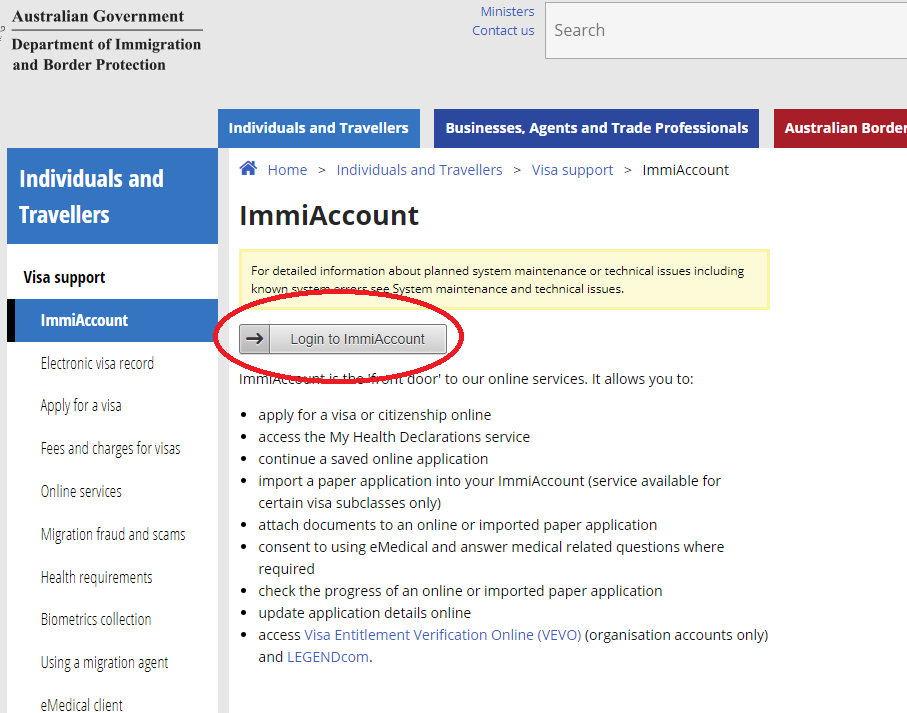
Task: Open Fees and charges for visas
Action: point(110,449)
